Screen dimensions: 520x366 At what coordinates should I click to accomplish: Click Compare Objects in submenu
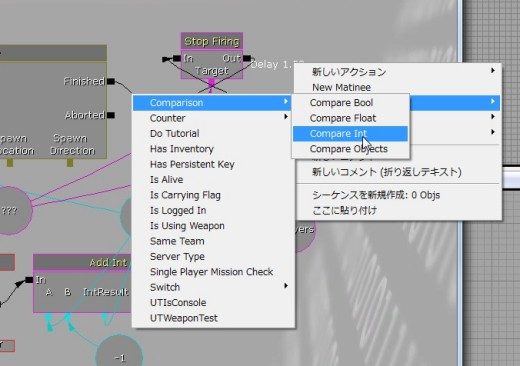pyautogui.click(x=350, y=149)
